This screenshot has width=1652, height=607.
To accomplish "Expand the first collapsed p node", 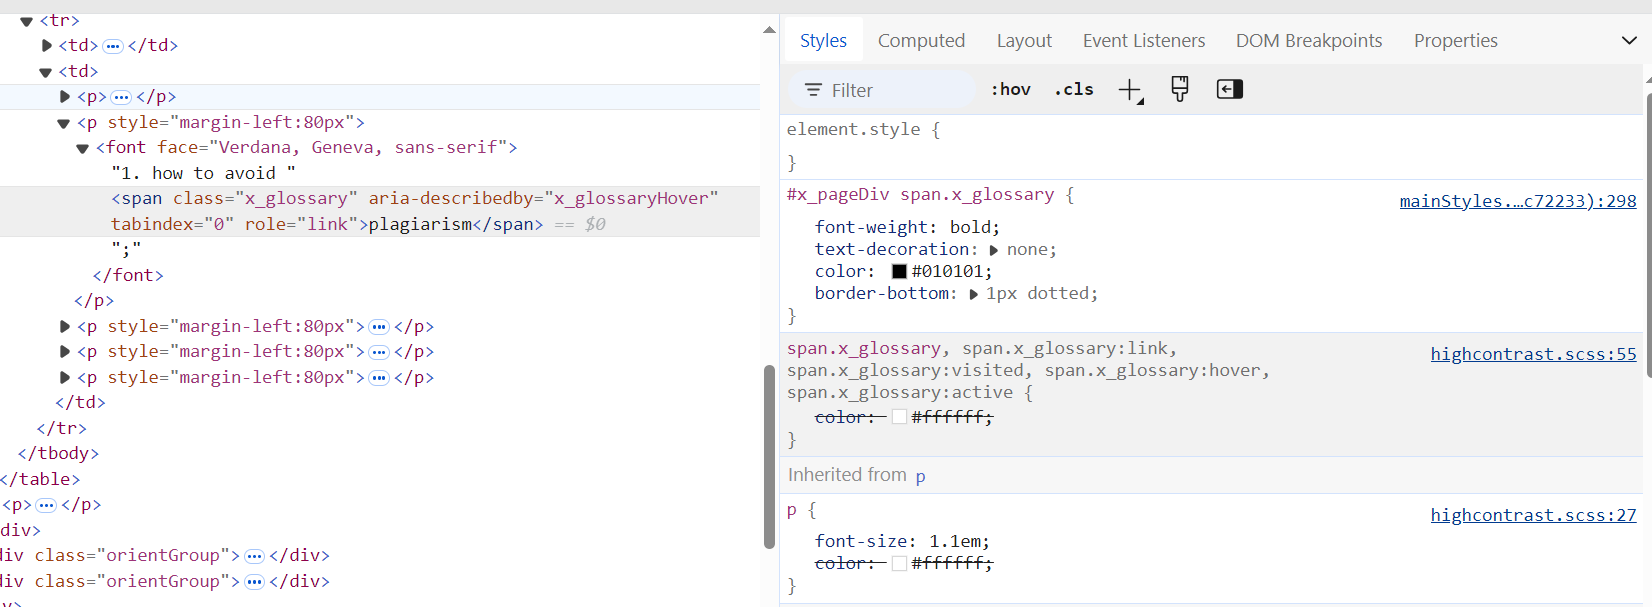I will pos(65,97).
